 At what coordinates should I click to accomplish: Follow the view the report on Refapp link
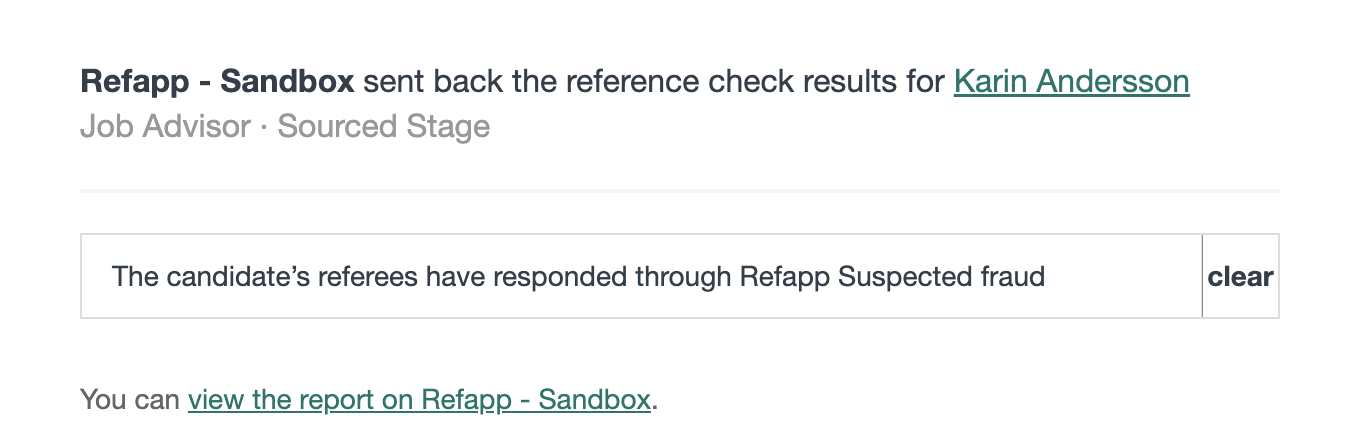point(420,400)
